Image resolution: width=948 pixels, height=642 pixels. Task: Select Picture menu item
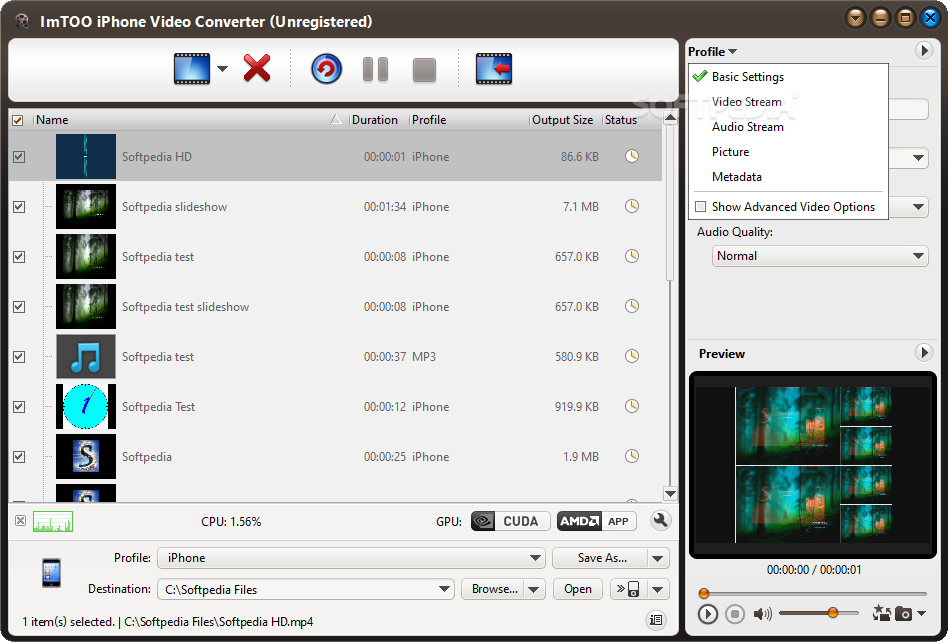pos(788,152)
